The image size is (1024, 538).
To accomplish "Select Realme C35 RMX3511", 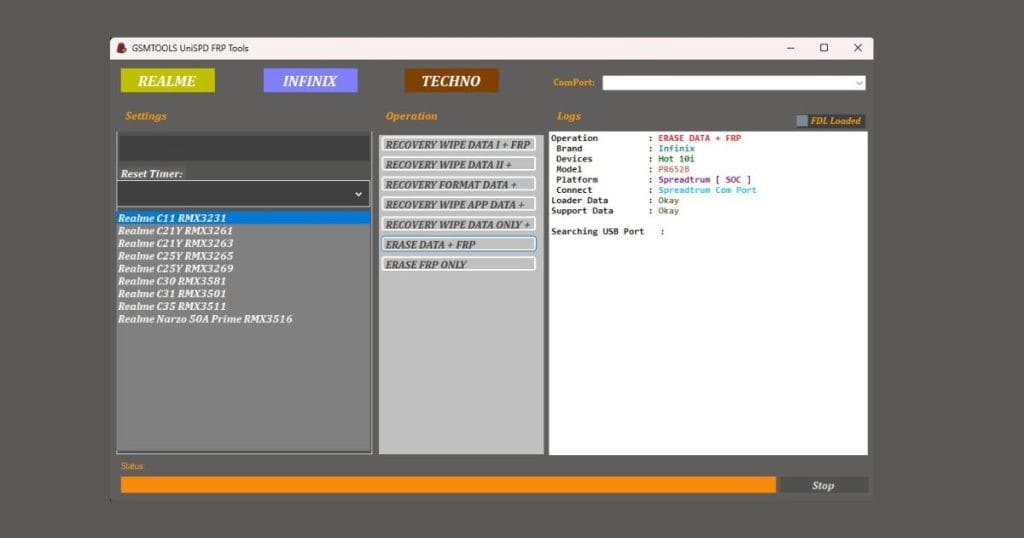I will tap(244, 306).
